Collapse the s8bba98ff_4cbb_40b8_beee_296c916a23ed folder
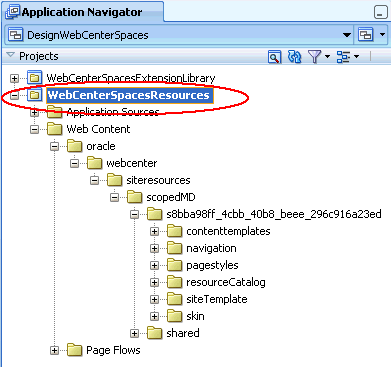The width and height of the screenshot is (391, 367). [134, 215]
